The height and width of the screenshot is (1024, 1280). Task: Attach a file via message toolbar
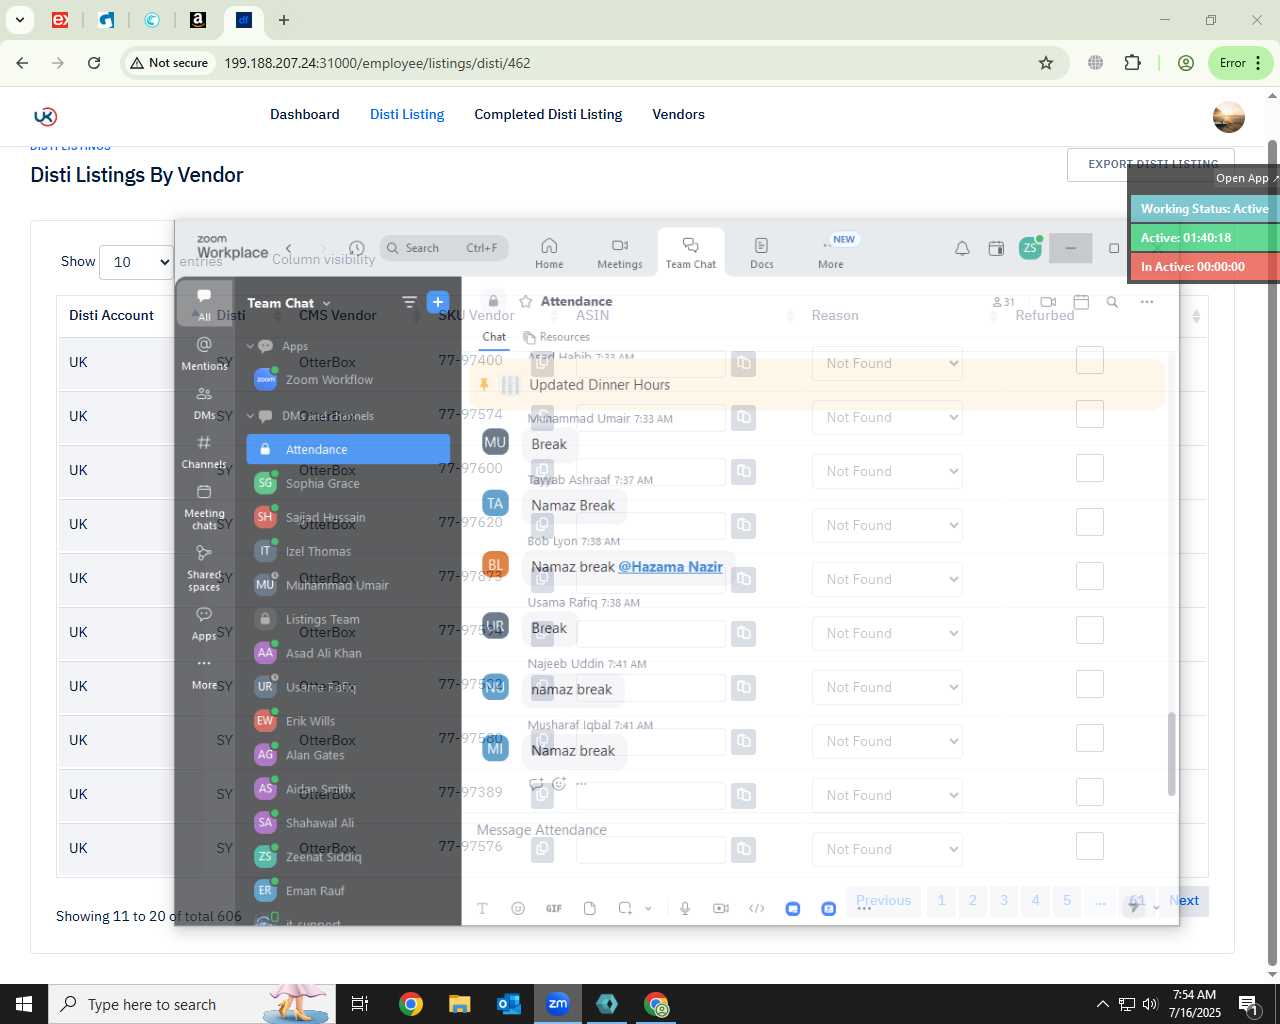[x=590, y=908]
